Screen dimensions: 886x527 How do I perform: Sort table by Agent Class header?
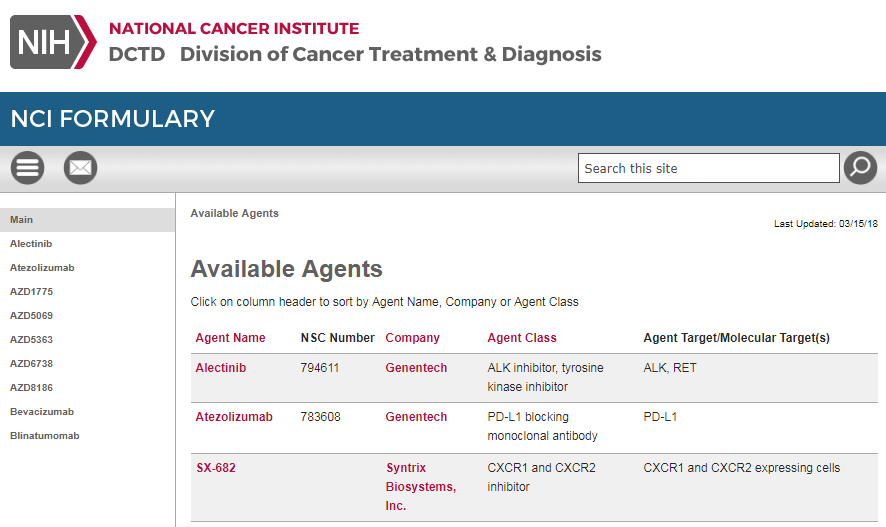click(x=522, y=338)
